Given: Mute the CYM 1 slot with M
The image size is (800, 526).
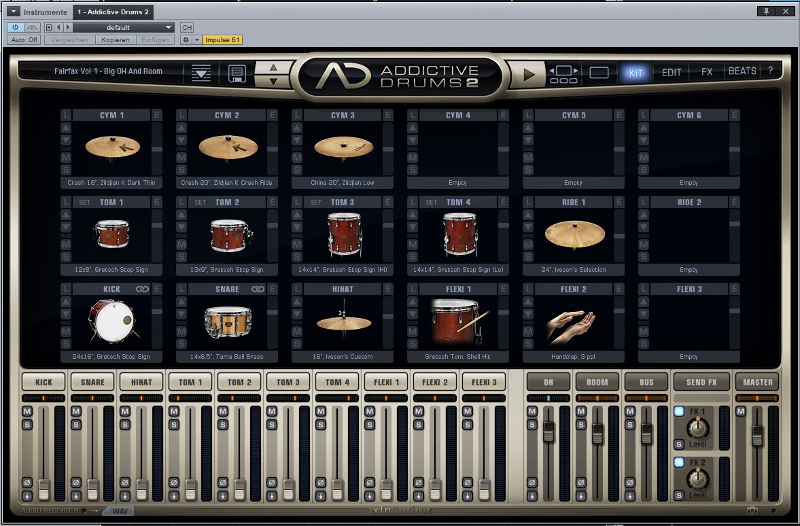Looking at the screenshot, I should click(x=66, y=158).
